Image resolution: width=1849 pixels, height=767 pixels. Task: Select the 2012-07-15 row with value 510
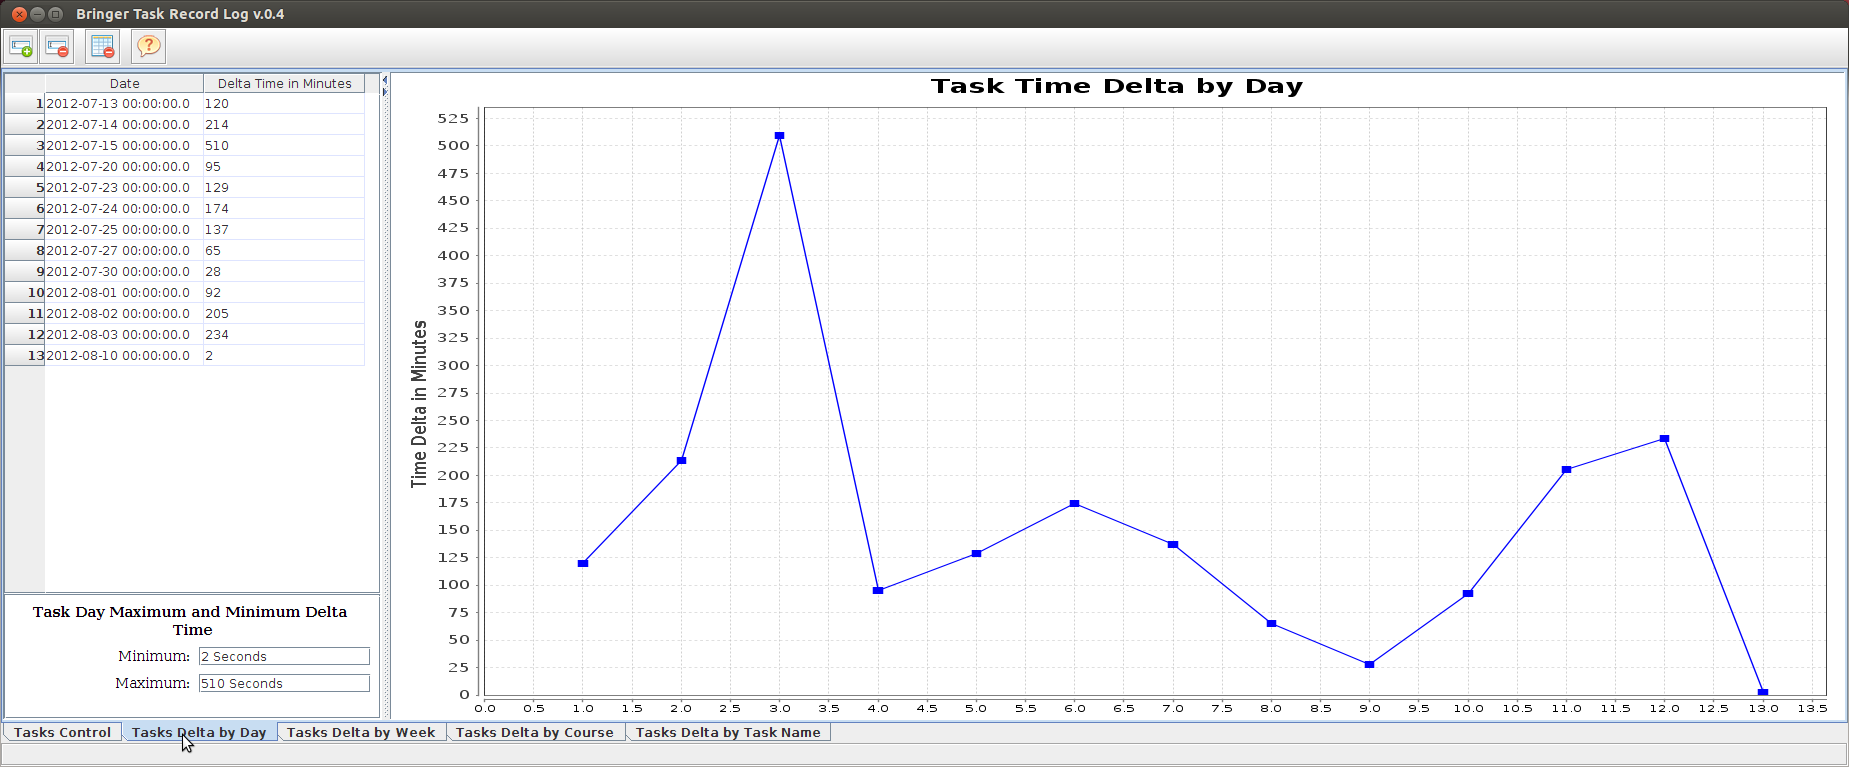[185, 145]
